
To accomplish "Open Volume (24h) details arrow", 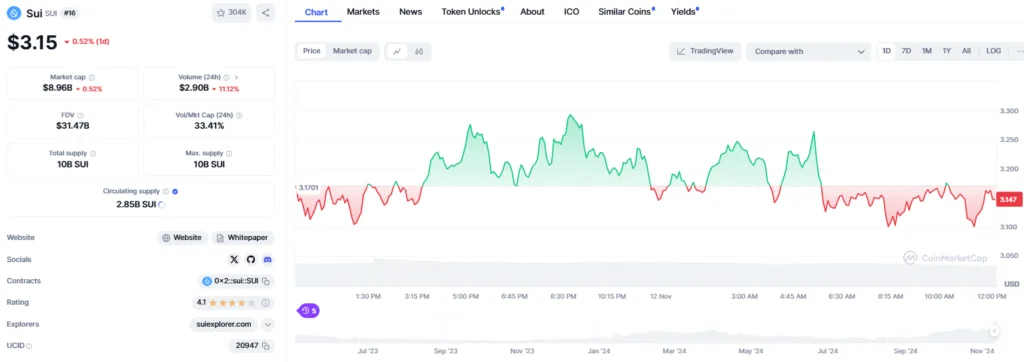I will click(x=236, y=77).
